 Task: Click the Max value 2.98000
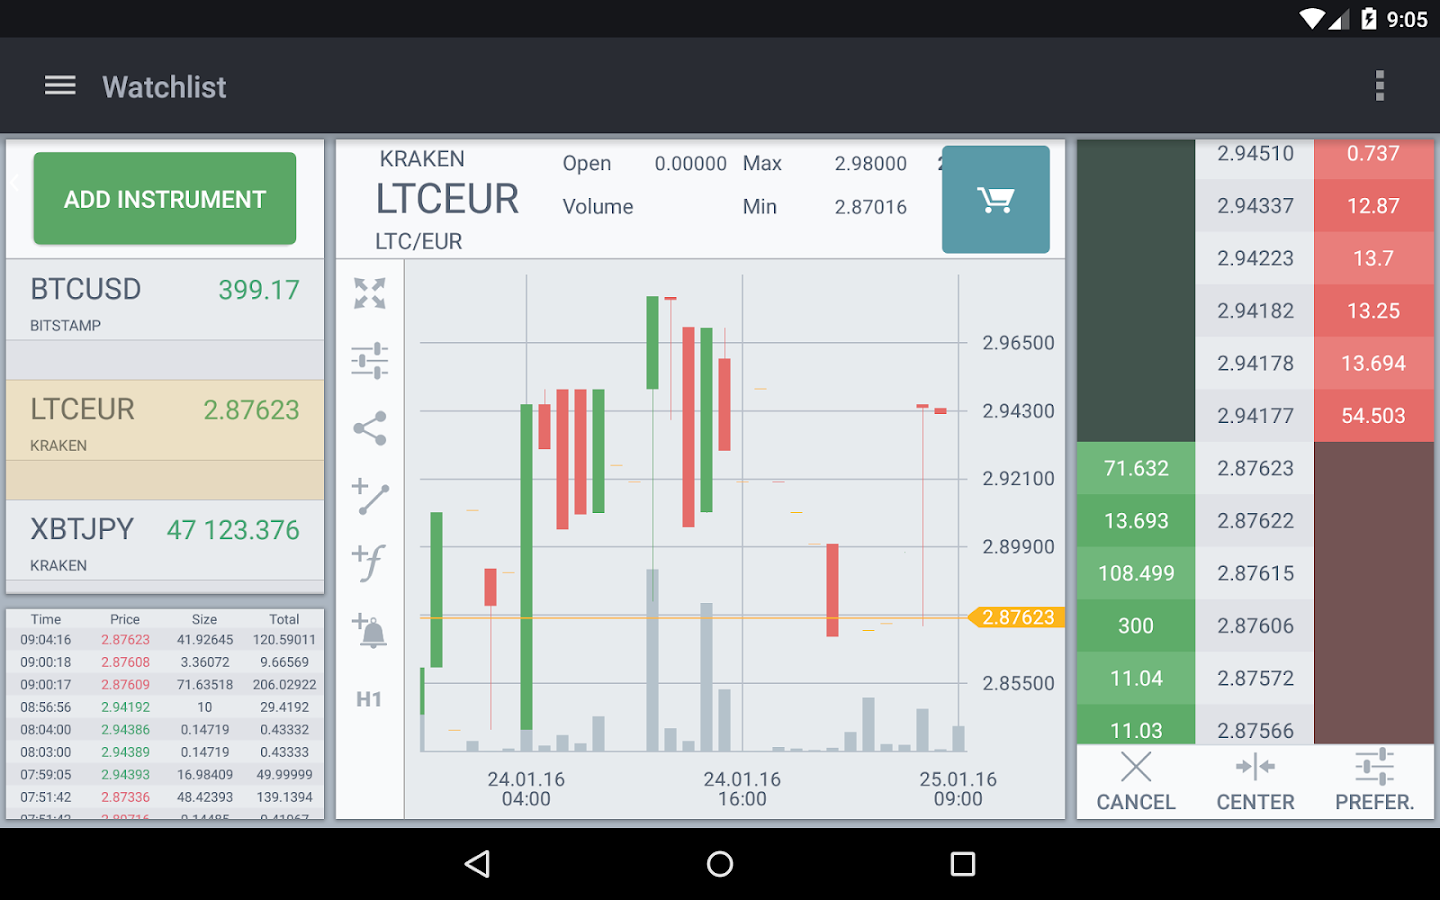(x=871, y=163)
